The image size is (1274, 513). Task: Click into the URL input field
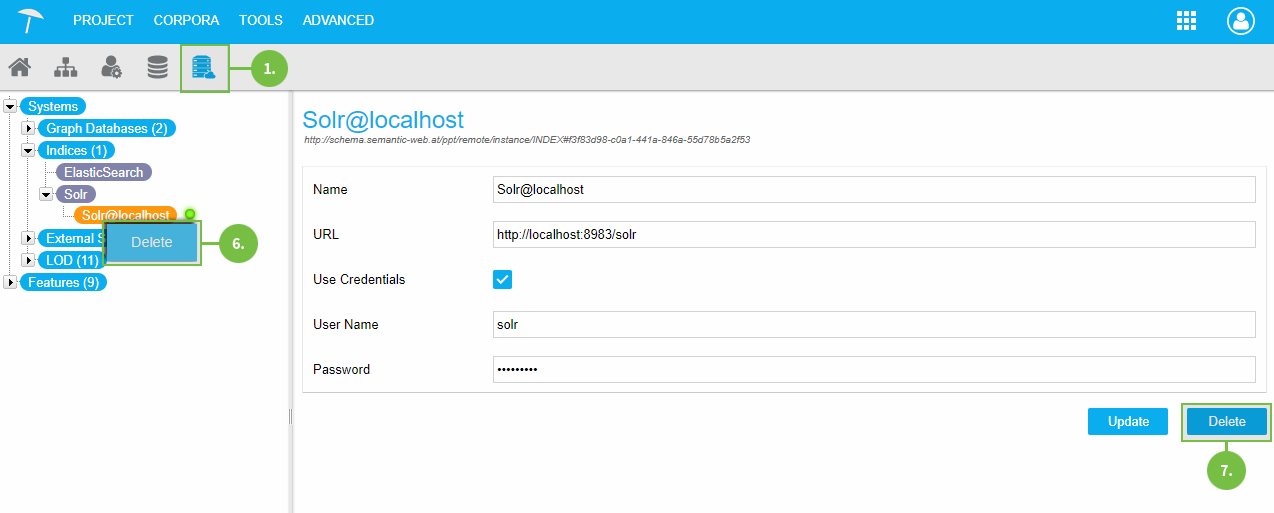pyautogui.click(x=874, y=235)
